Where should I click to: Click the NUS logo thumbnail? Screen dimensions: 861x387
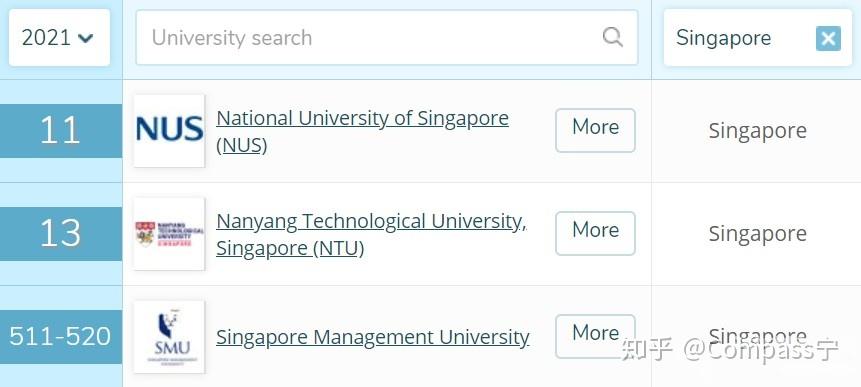pyautogui.click(x=169, y=131)
